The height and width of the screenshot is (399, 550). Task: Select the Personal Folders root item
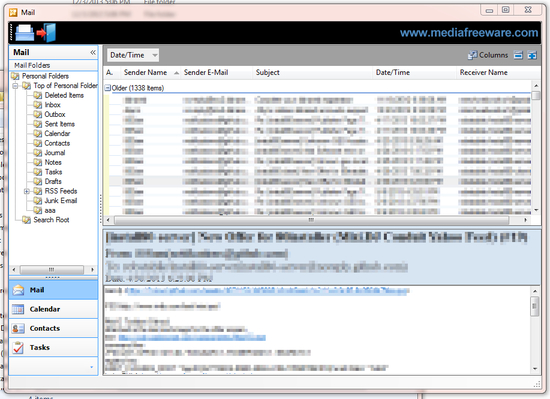45,76
